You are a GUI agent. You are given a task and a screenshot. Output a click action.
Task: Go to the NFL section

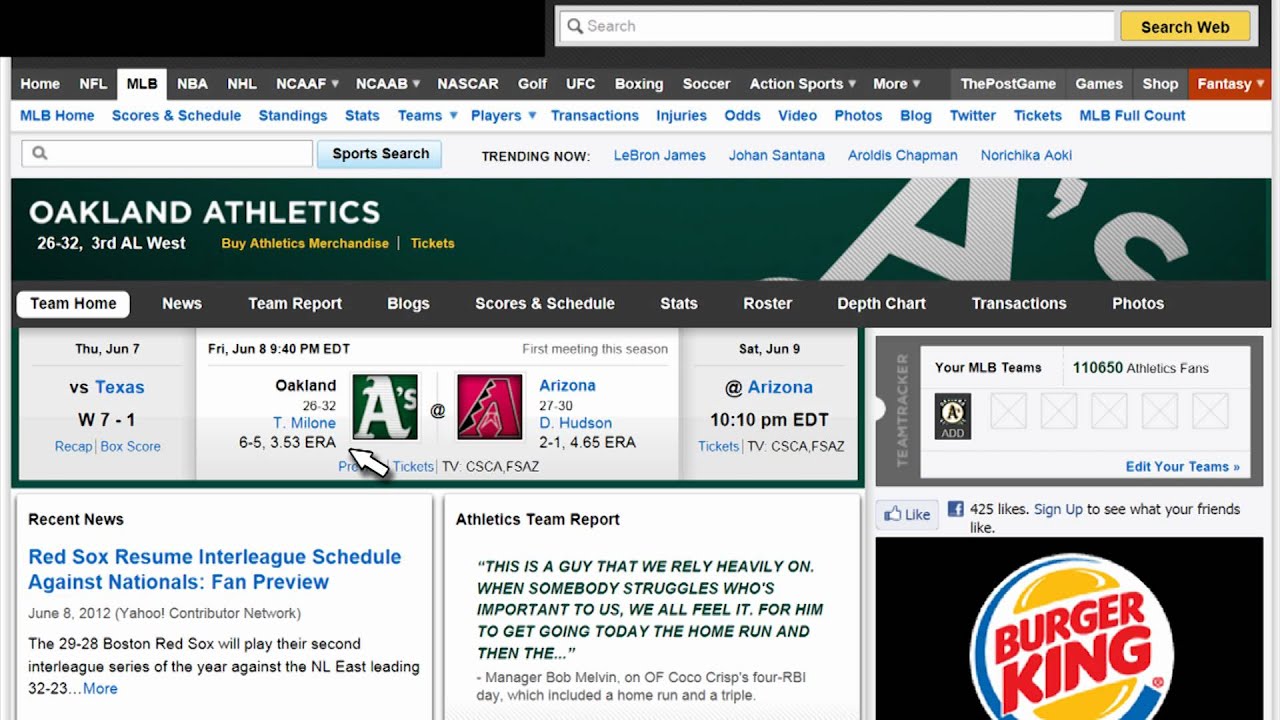coord(93,84)
